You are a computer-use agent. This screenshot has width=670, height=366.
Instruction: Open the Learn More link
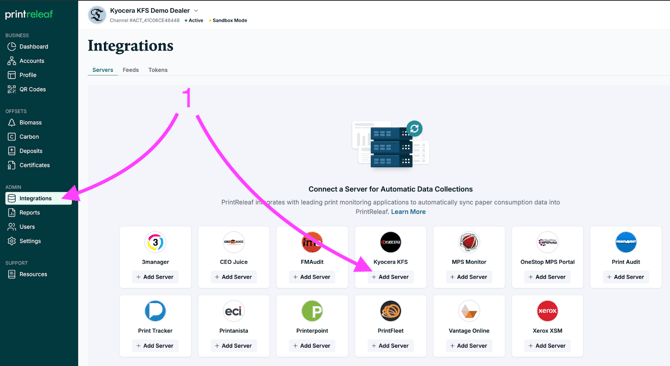tap(408, 211)
